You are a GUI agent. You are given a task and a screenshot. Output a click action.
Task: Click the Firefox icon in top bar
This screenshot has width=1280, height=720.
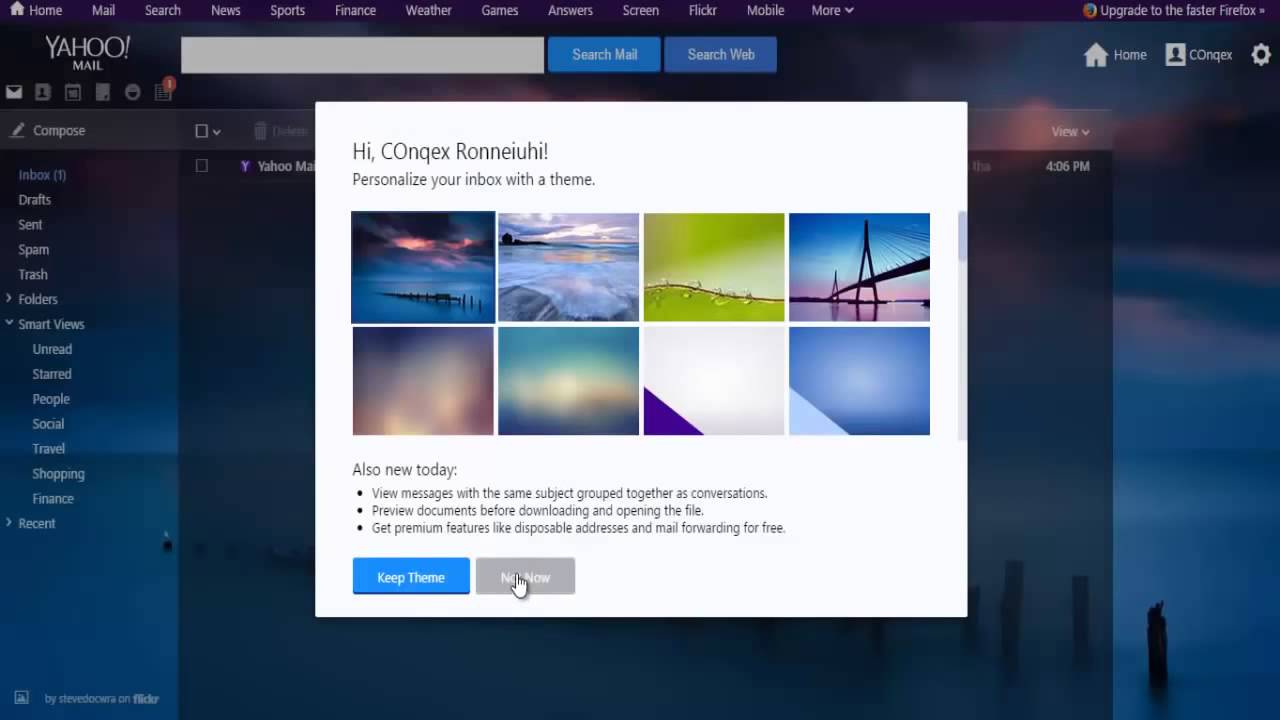click(x=1089, y=10)
